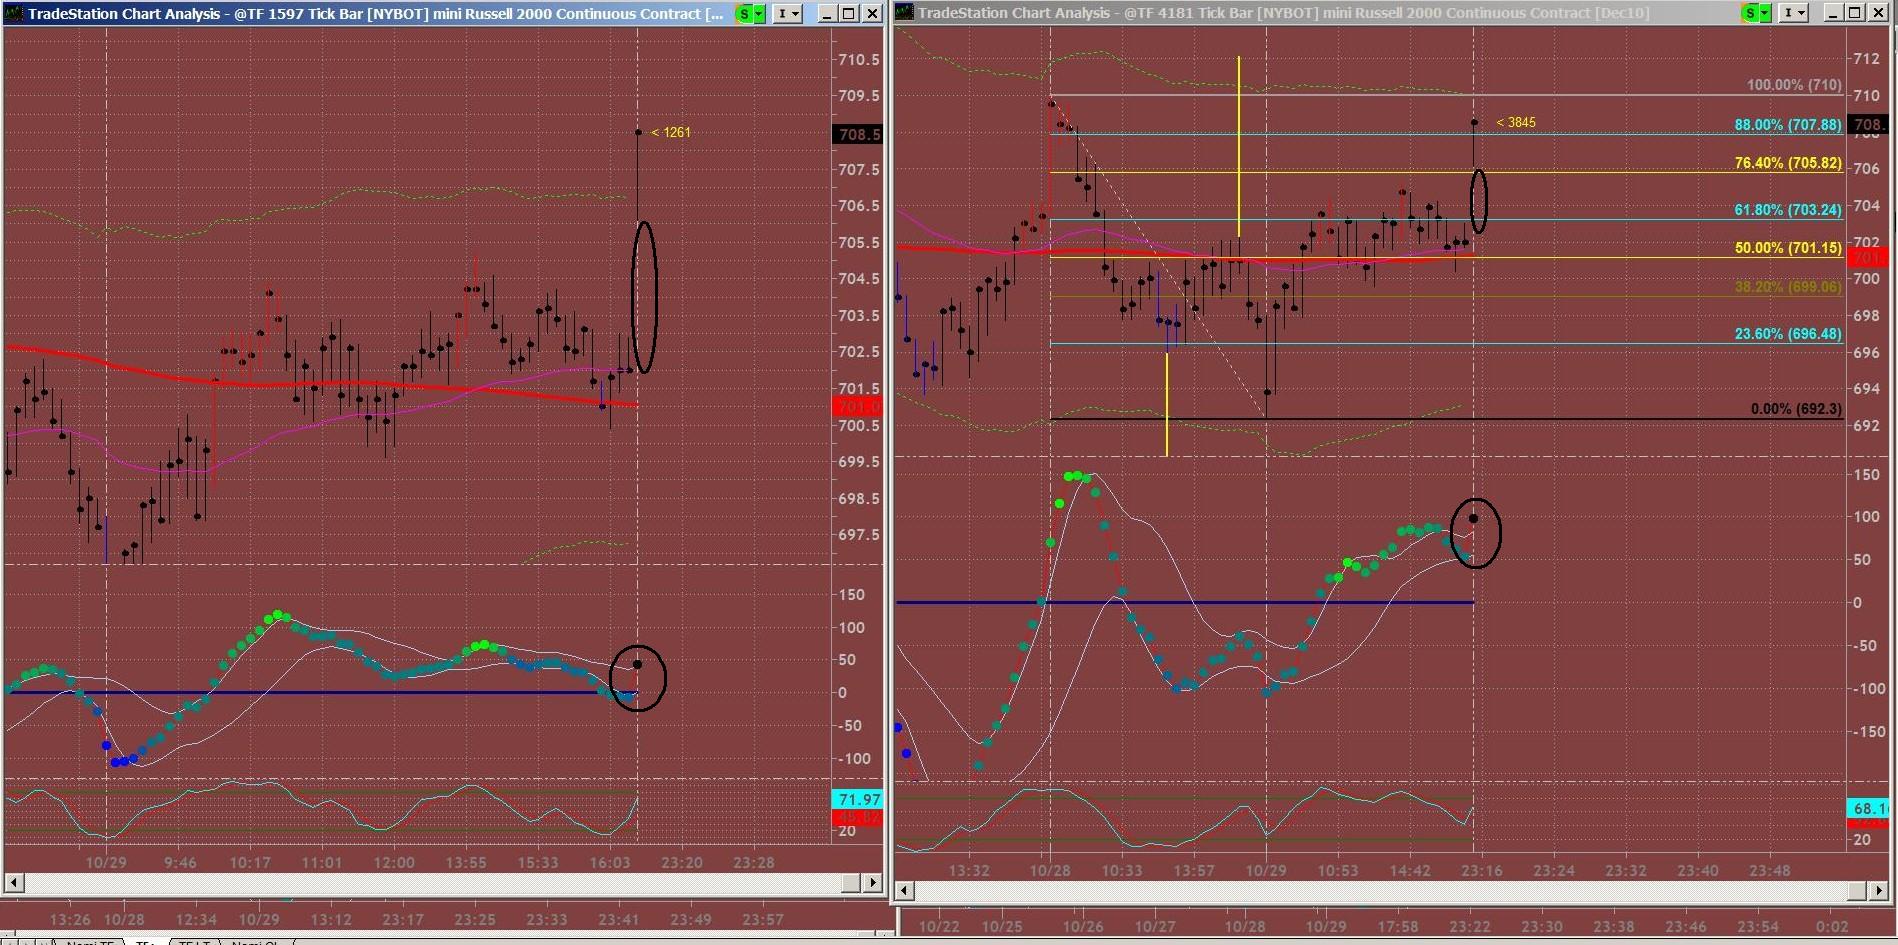Select the 76.40% (705.82) Fibonacci label

pyautogui.click(x=1788, y=163)
